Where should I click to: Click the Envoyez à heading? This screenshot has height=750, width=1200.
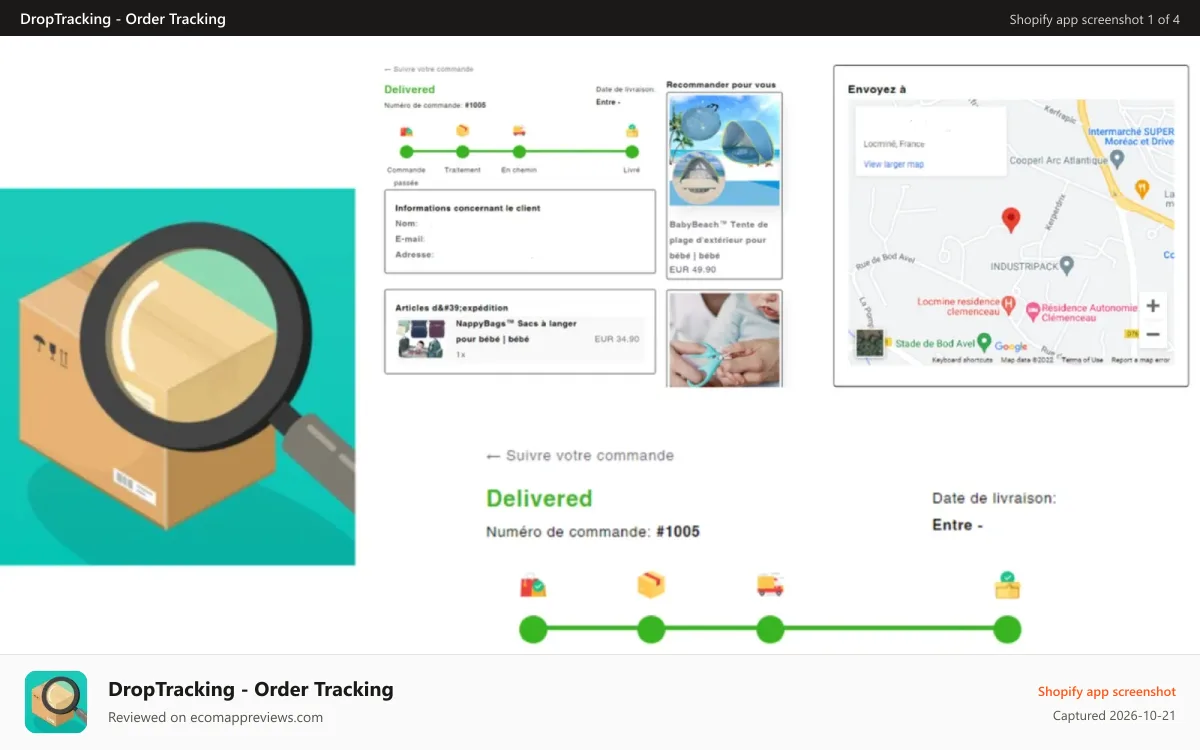877,89
